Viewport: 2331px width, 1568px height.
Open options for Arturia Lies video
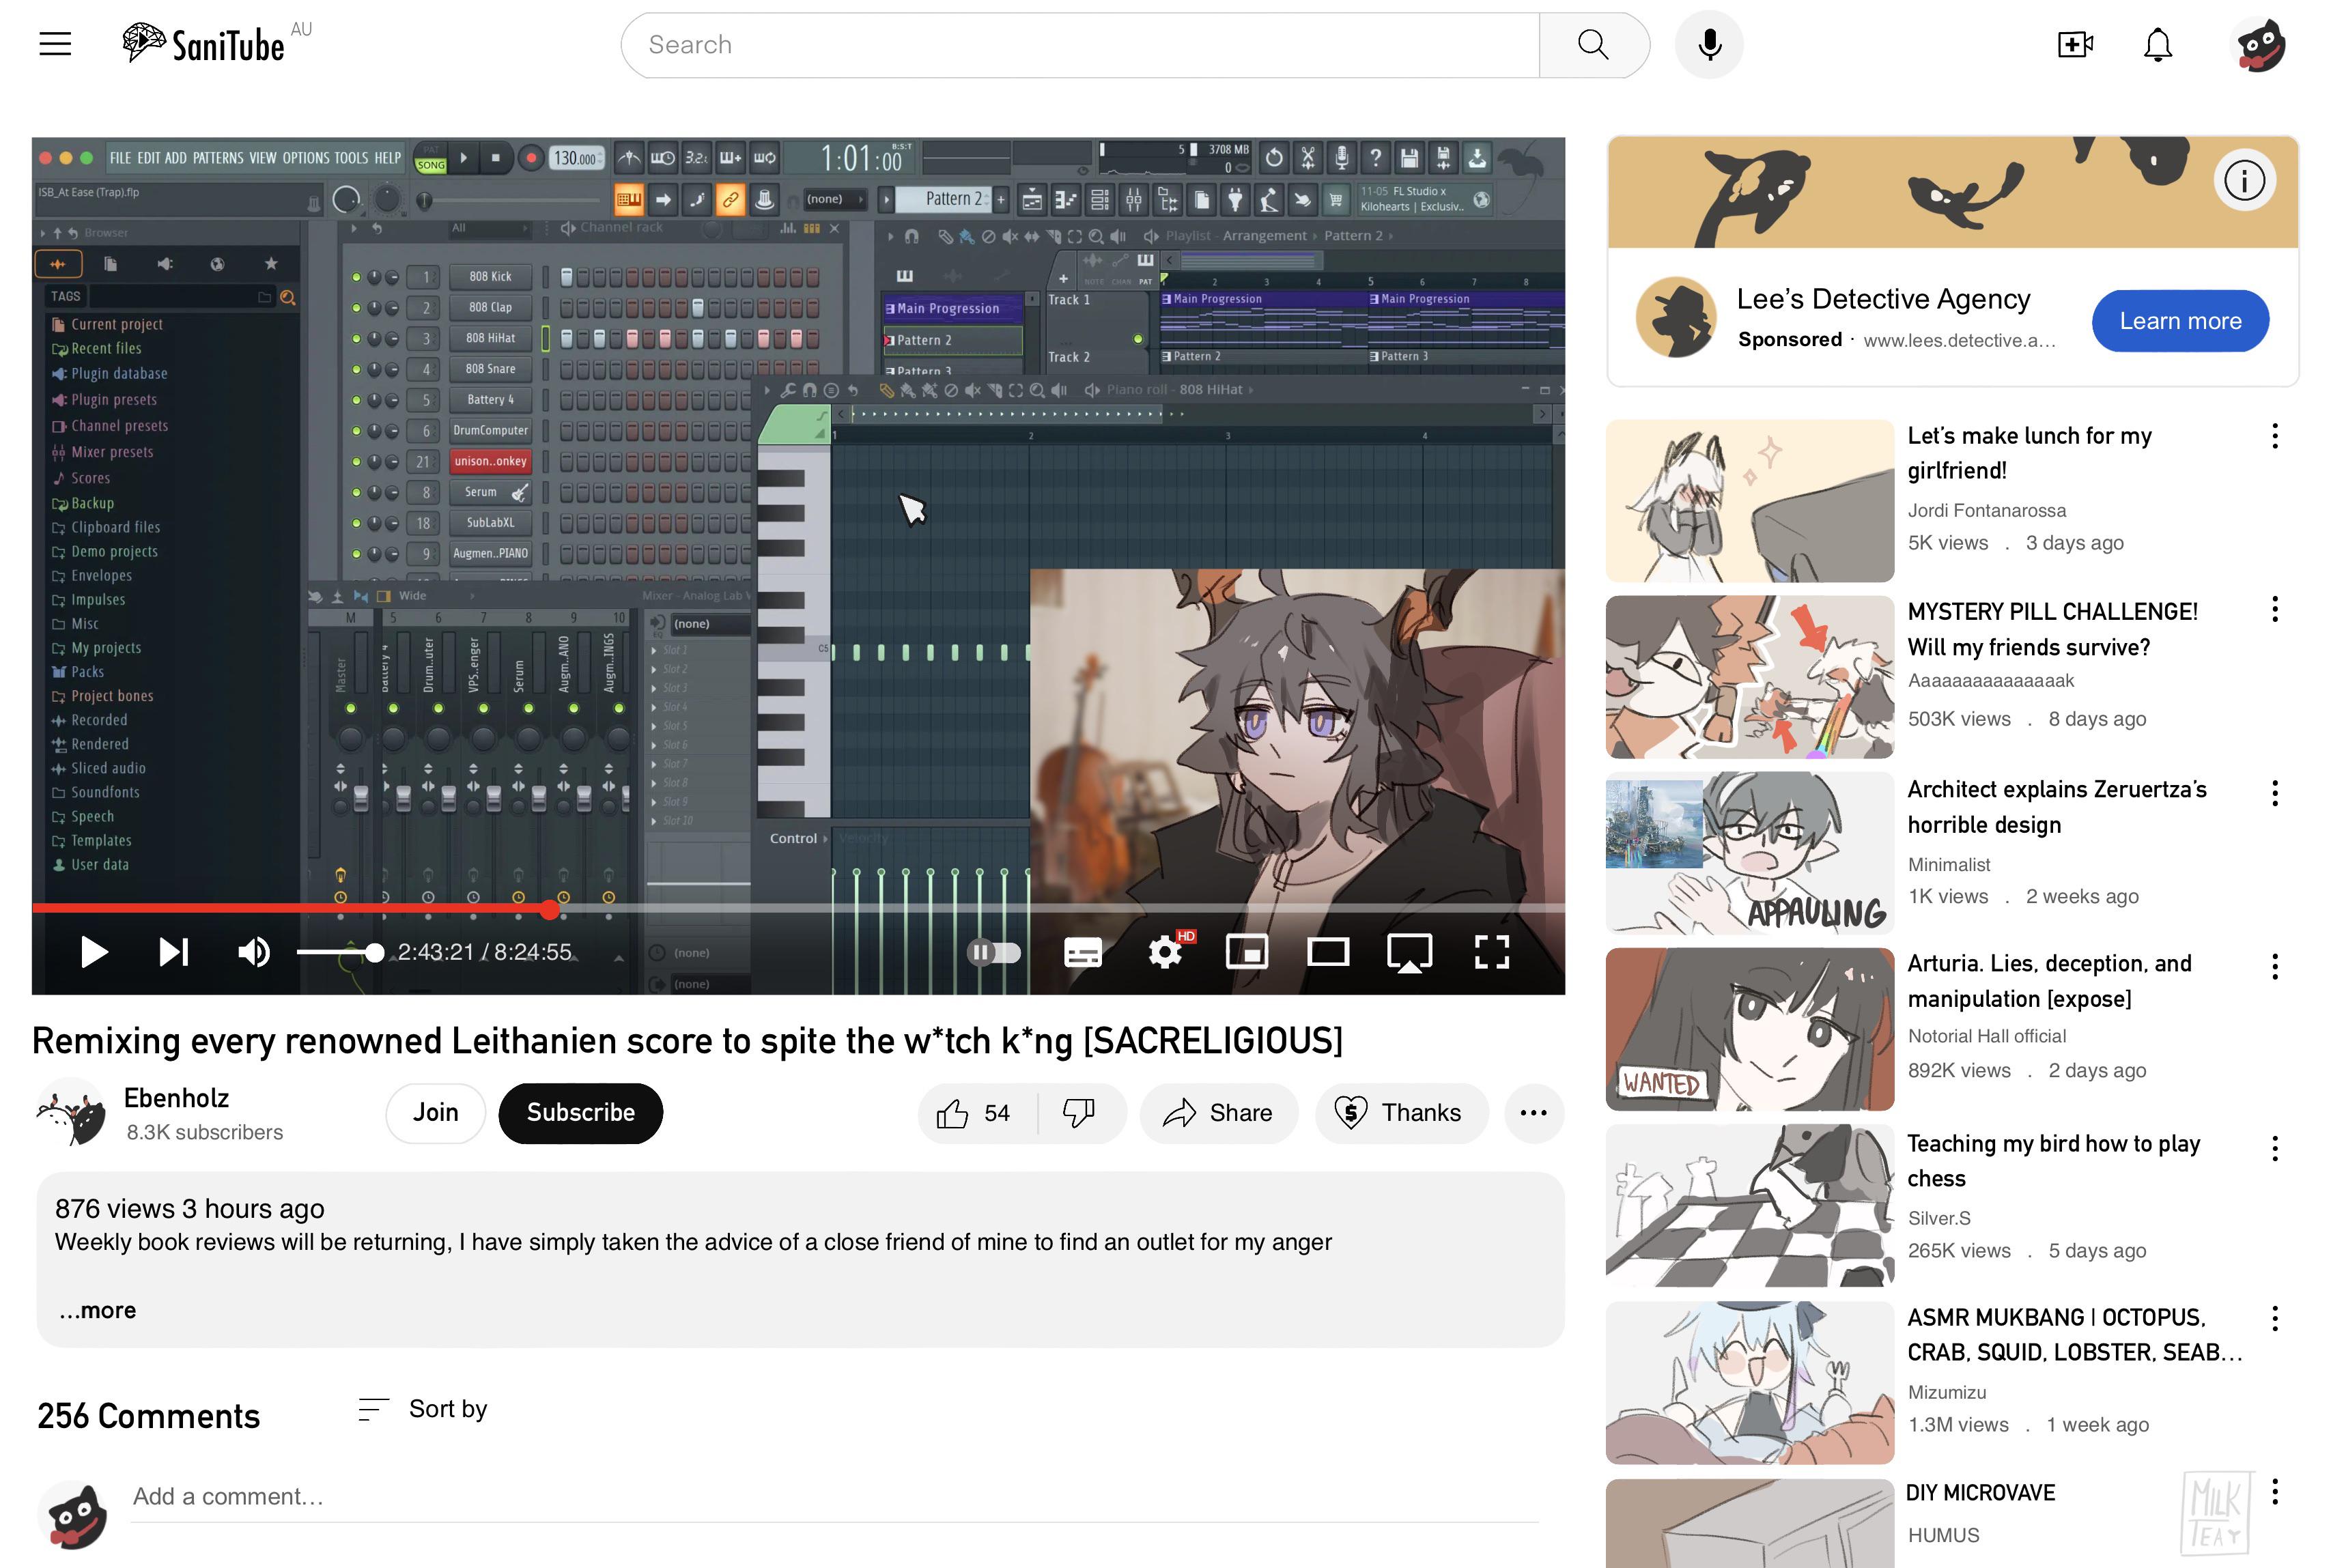pos(2275,966)
